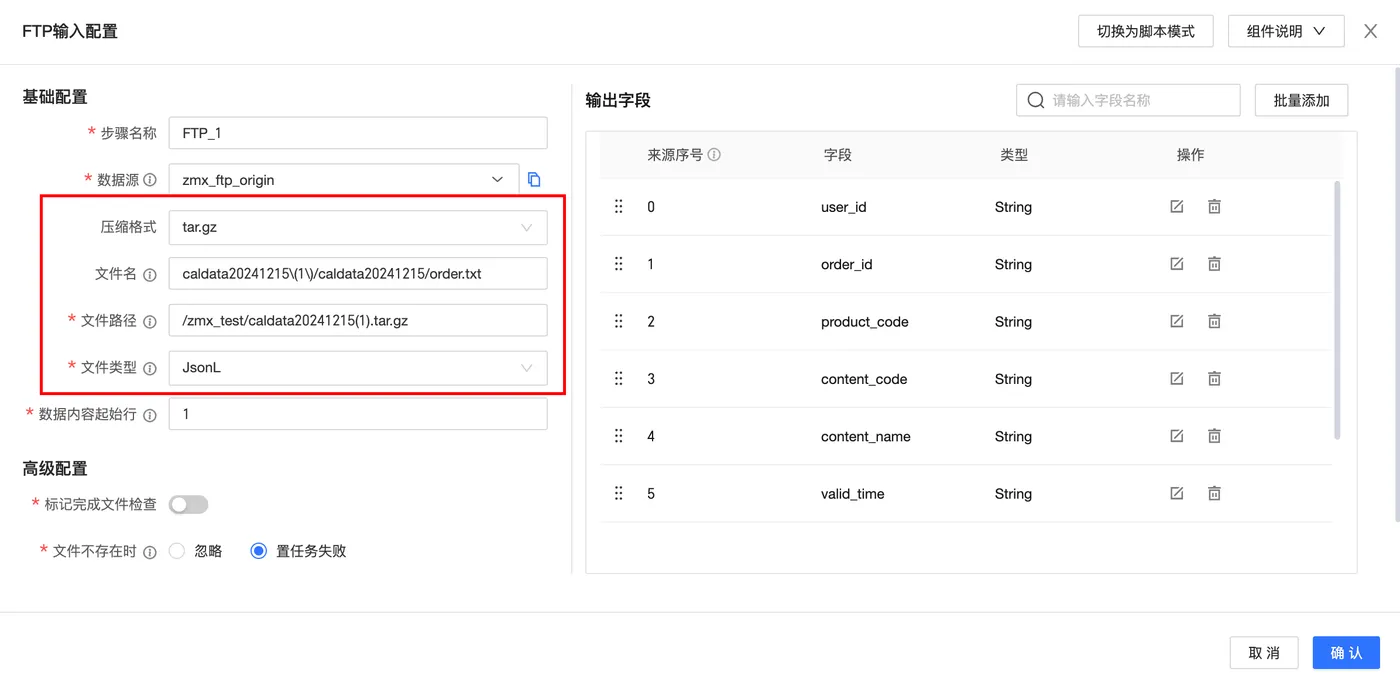Screen dimensions: 1400x686
Task: Click the 步骤名称 input containing FTP_1
Action: [358, 133]
